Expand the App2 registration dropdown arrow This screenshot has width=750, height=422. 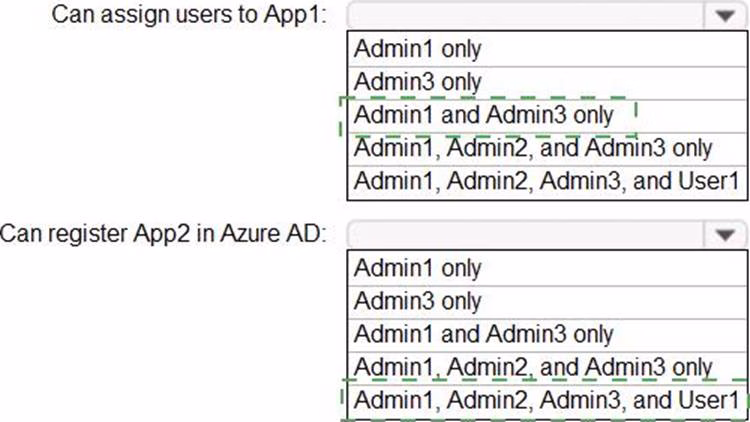(x=724, y=235)
